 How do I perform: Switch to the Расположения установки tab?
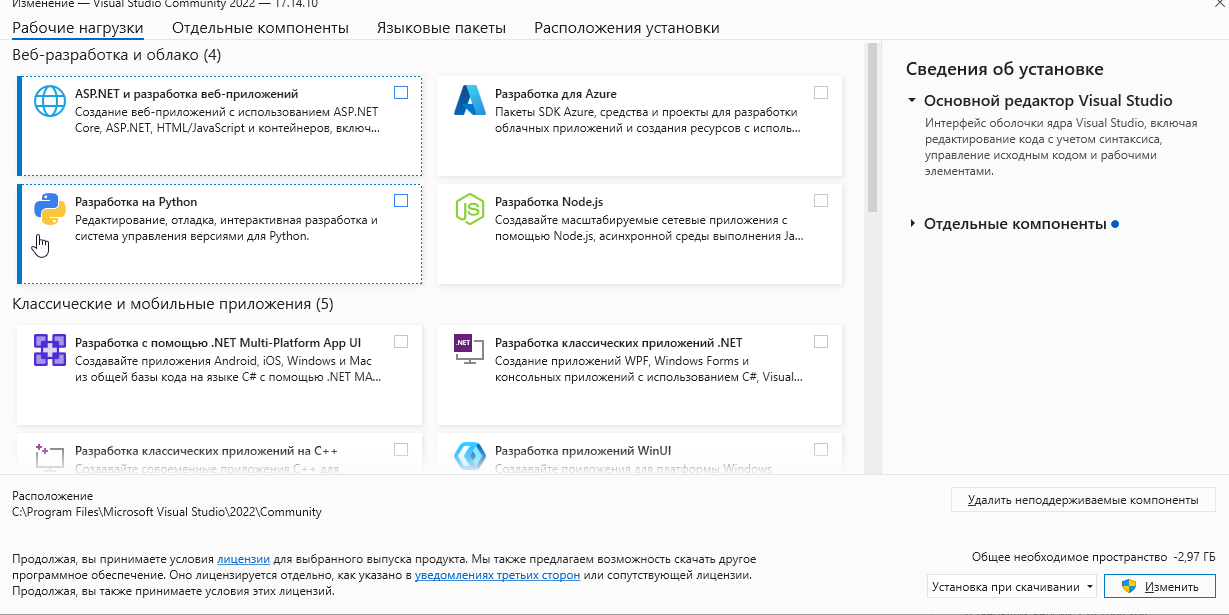tap(627, 28)
